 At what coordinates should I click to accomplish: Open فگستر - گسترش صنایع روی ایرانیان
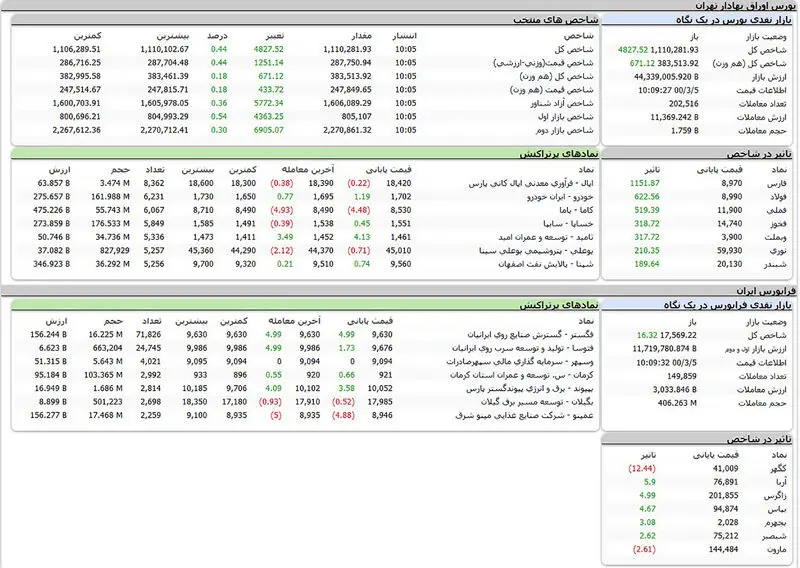point(531,335)
